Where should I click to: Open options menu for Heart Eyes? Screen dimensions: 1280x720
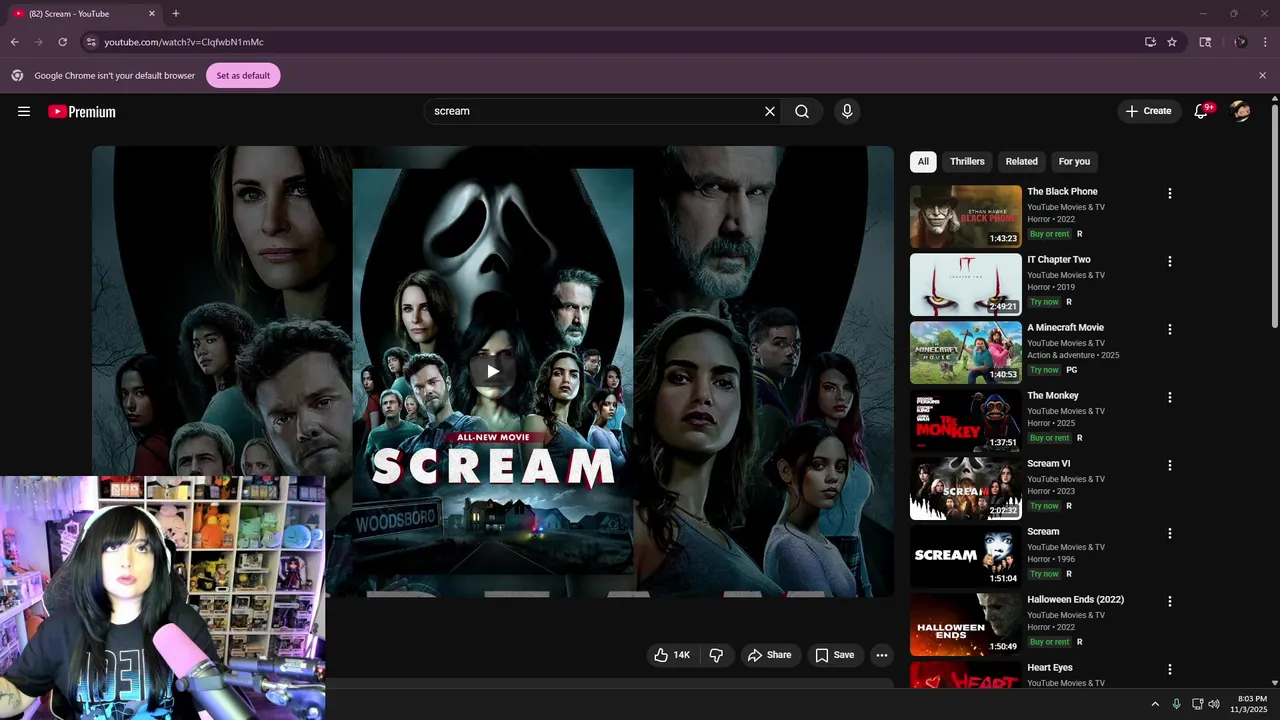pyautogui.click(x=1170, y=670)
